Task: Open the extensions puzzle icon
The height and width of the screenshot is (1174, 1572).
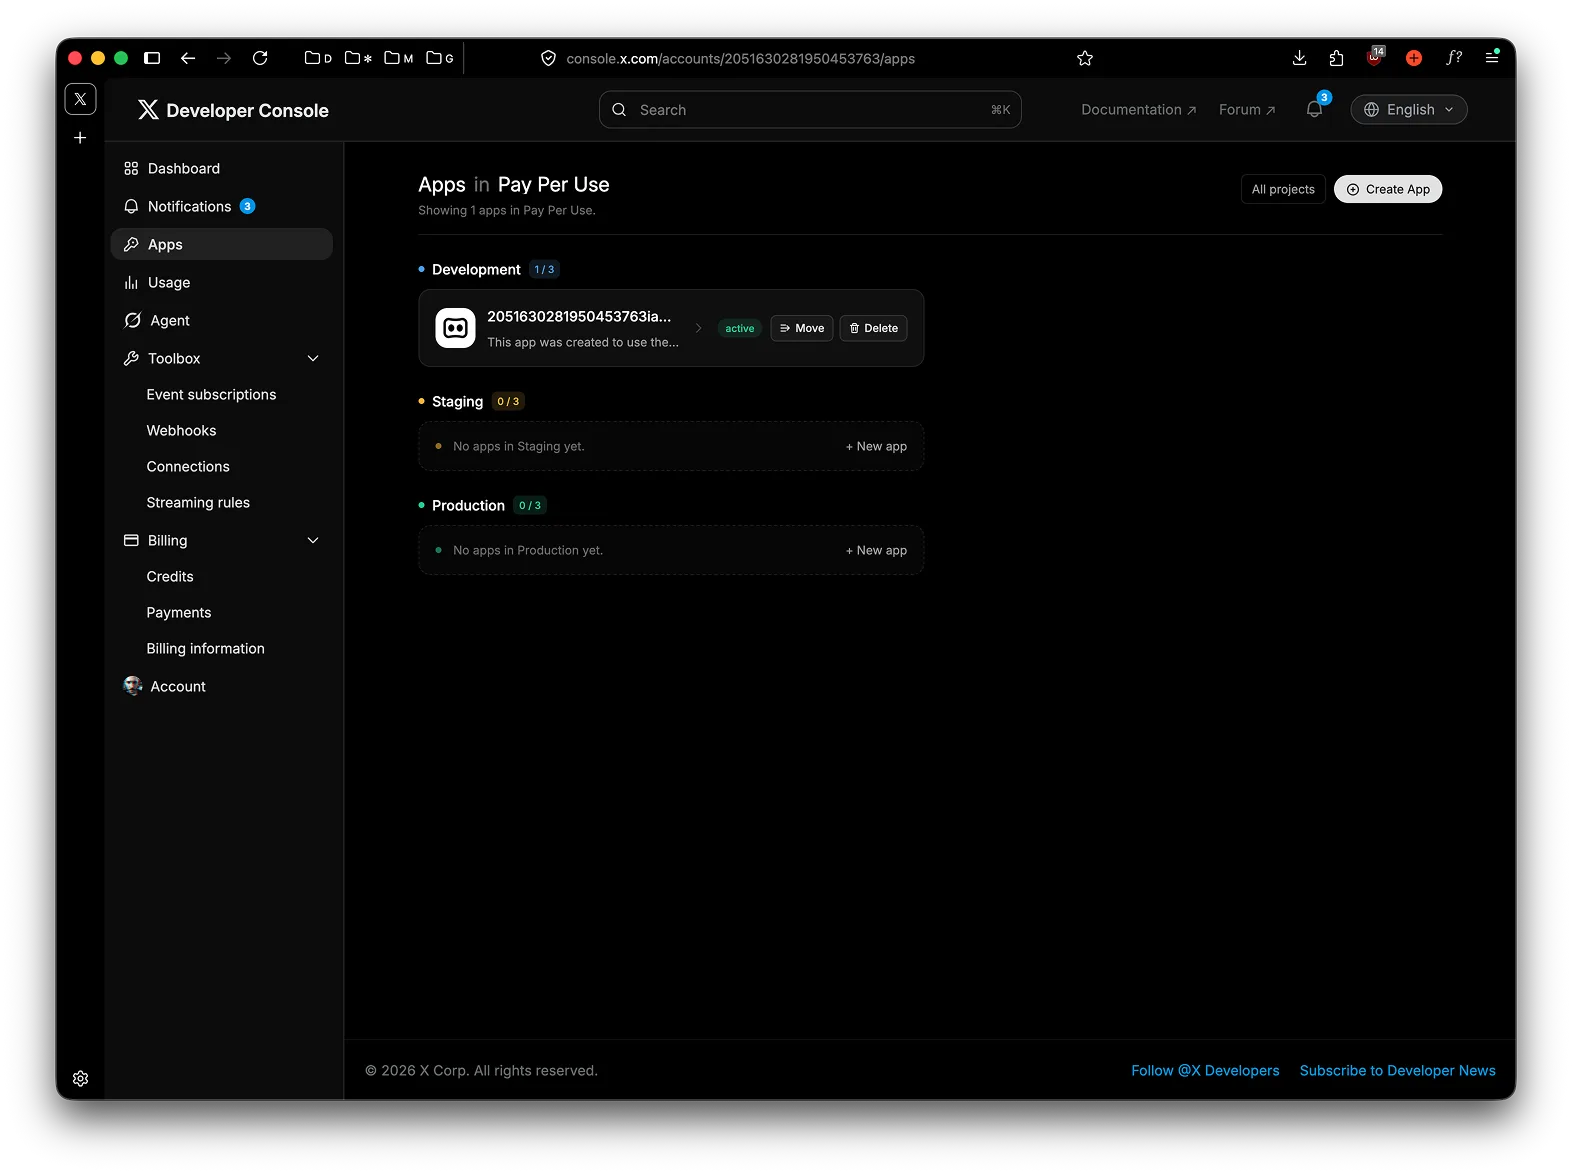Action: coord(1336,58)
